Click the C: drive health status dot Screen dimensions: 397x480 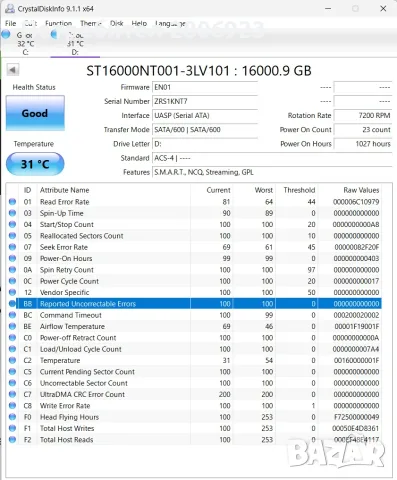(6, 34)
